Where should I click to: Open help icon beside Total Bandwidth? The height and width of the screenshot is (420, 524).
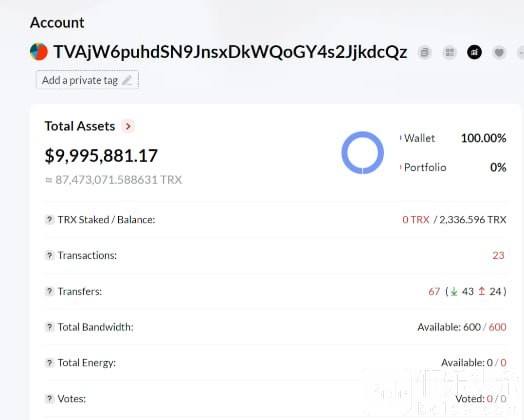pyautogui.click(x=49, y=327)
